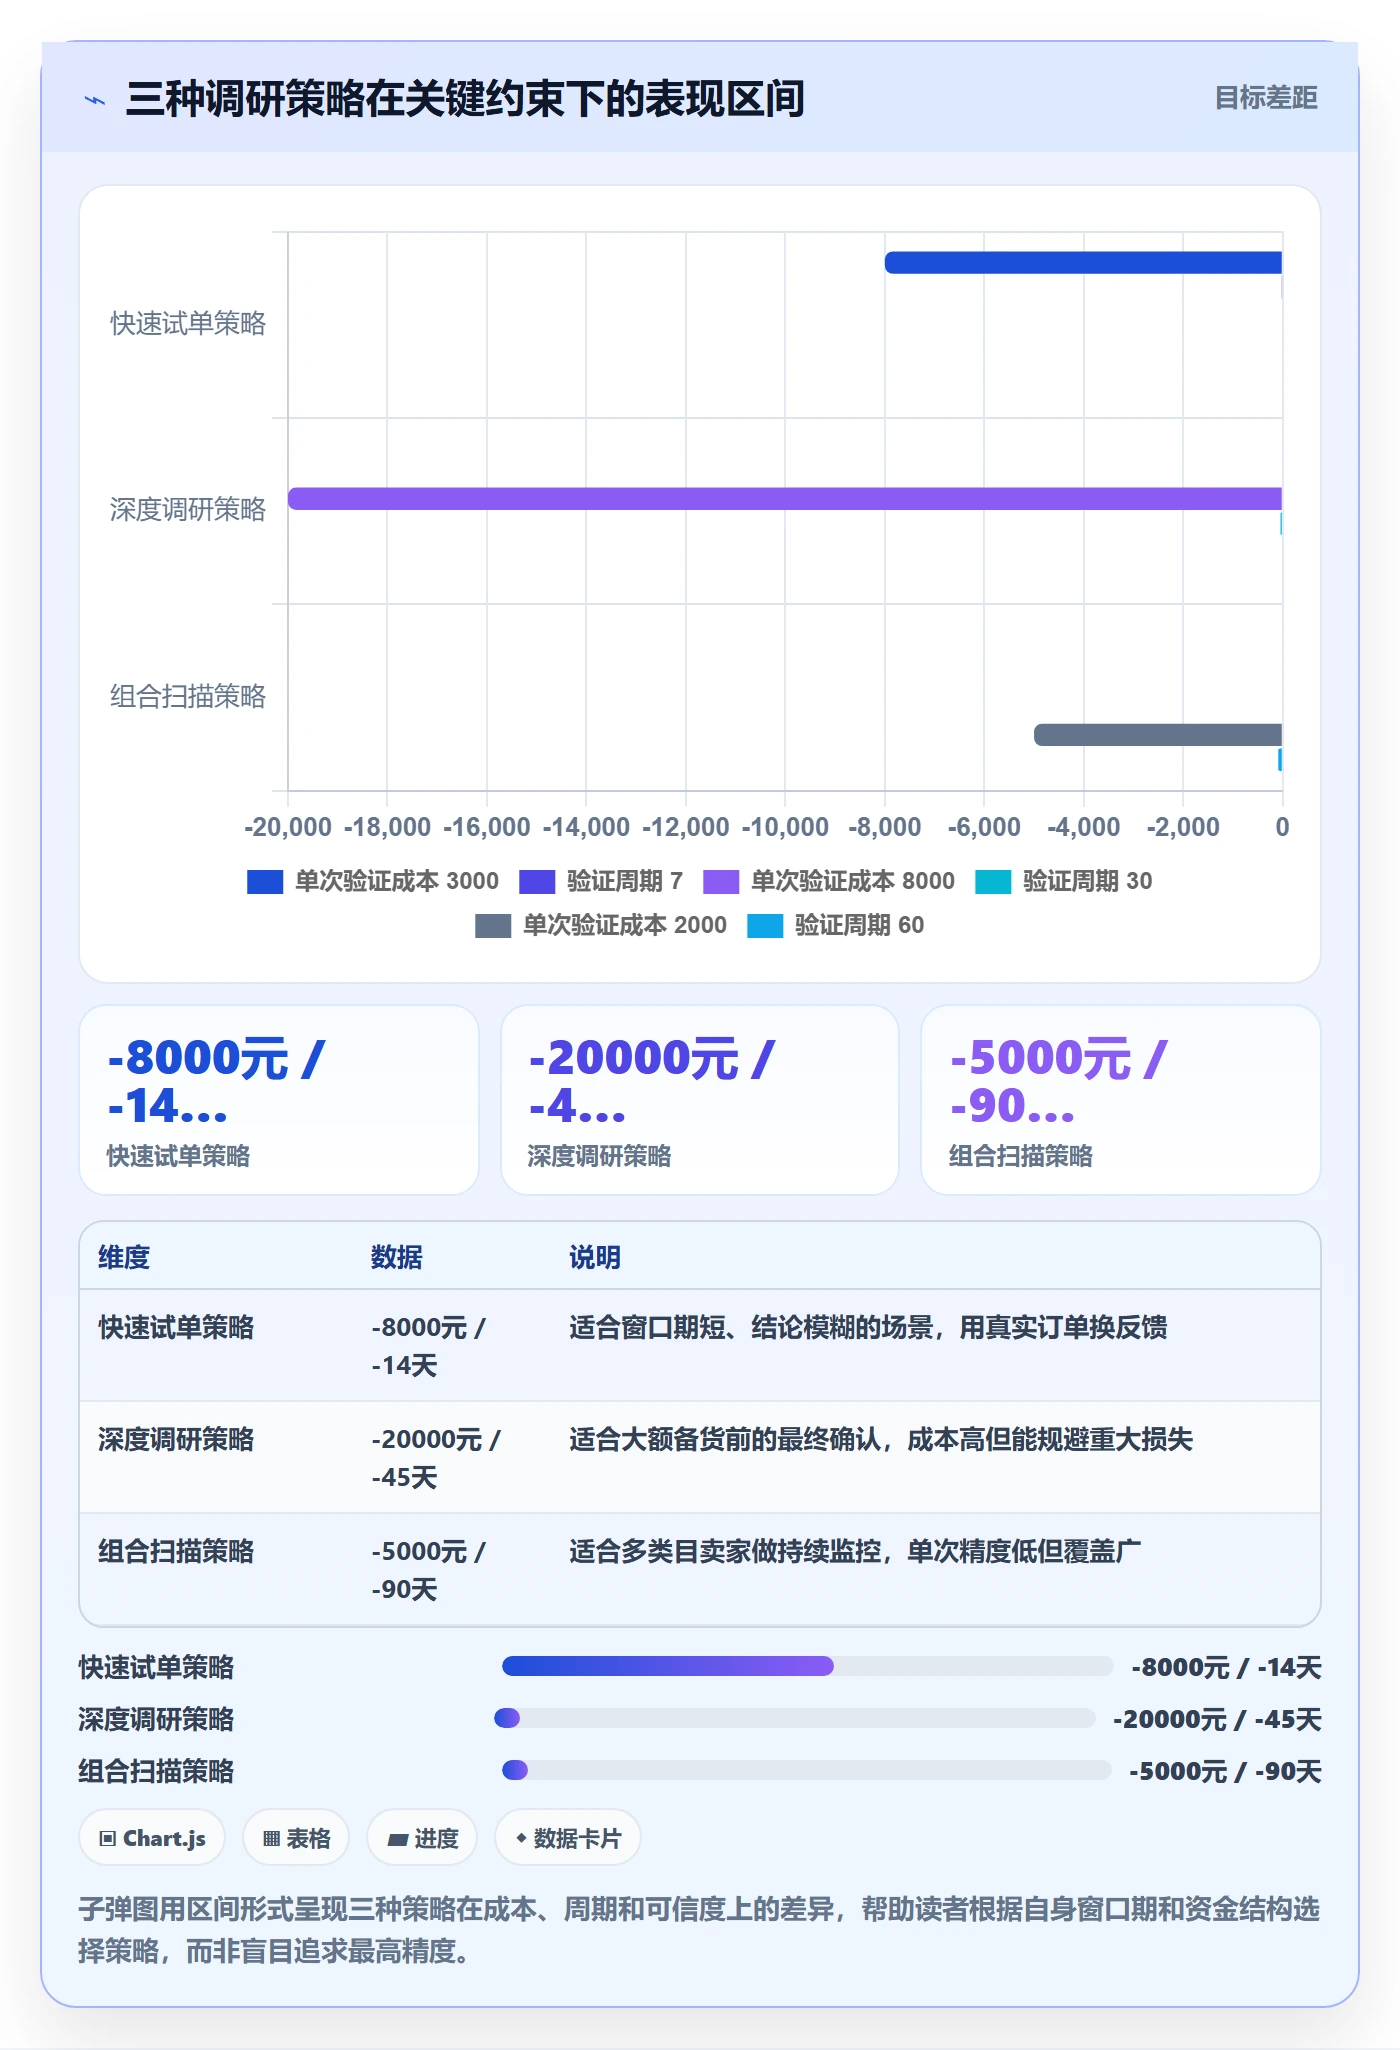The image size is (1400, 2050).
Task: Click the footer paragraph starting 子弹图用区间形式
Action: tap(699, 1930)
